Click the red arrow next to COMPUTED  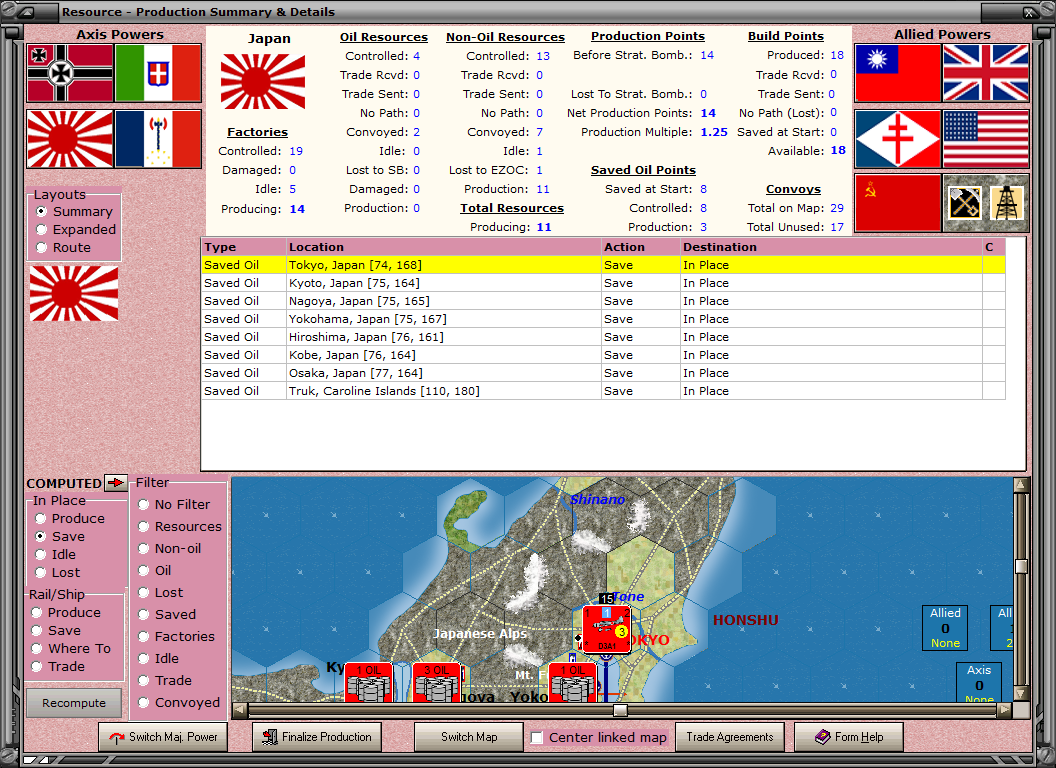[x=116, y=482]
